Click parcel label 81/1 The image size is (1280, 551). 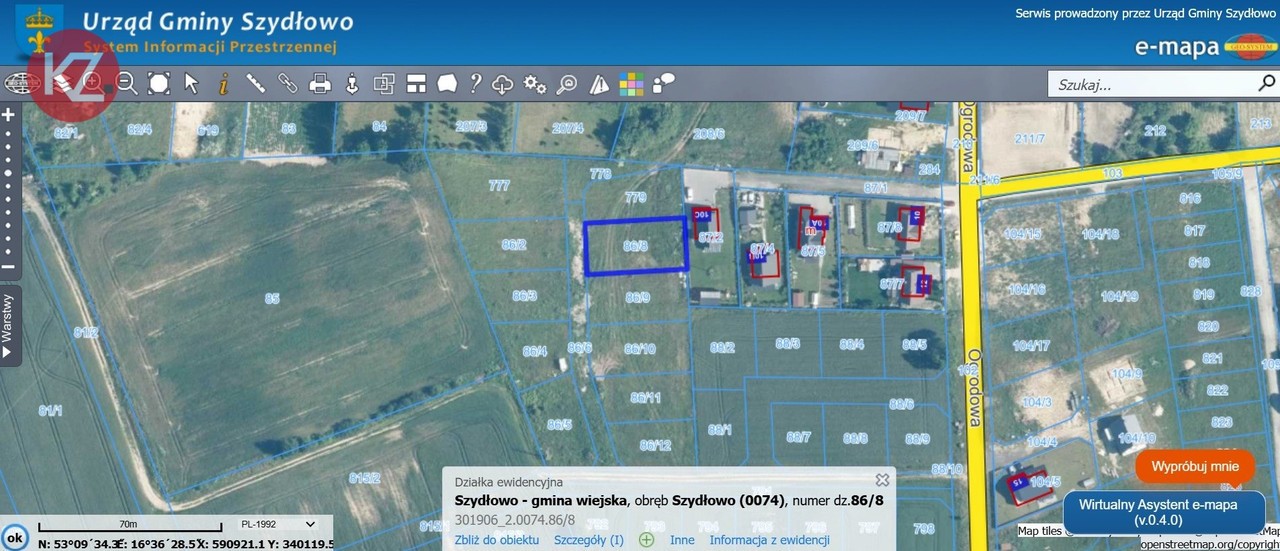tap(50, 410)
